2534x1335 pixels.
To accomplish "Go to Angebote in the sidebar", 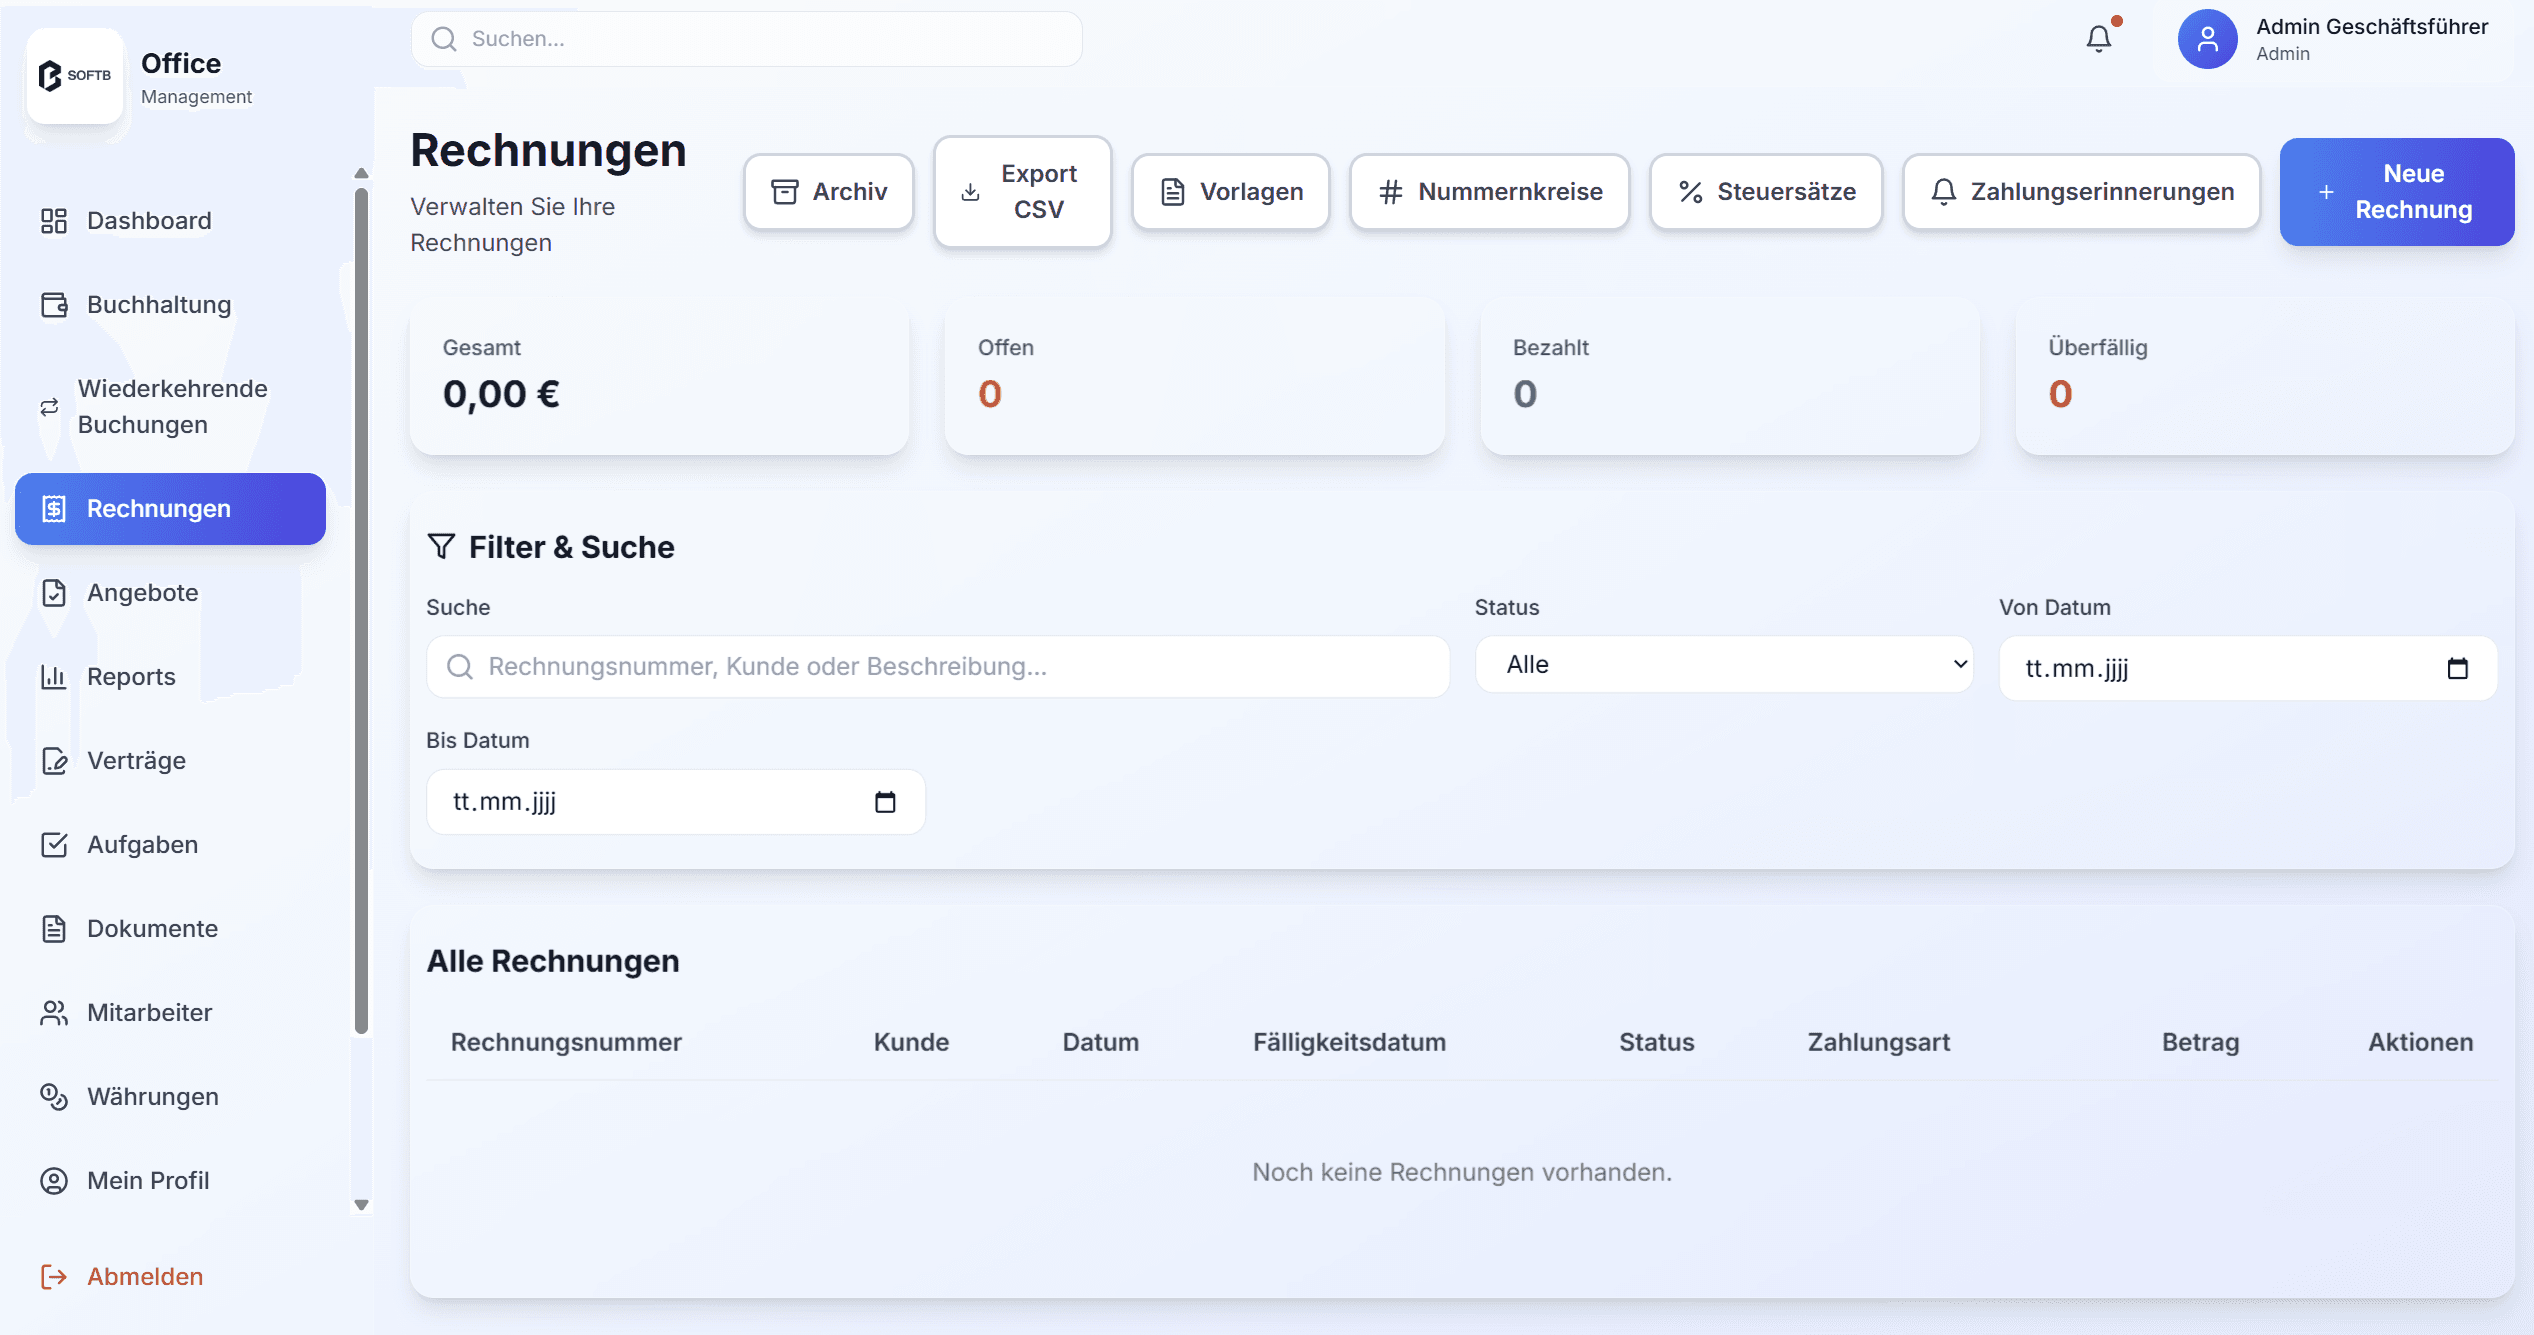I will point(143,593).
